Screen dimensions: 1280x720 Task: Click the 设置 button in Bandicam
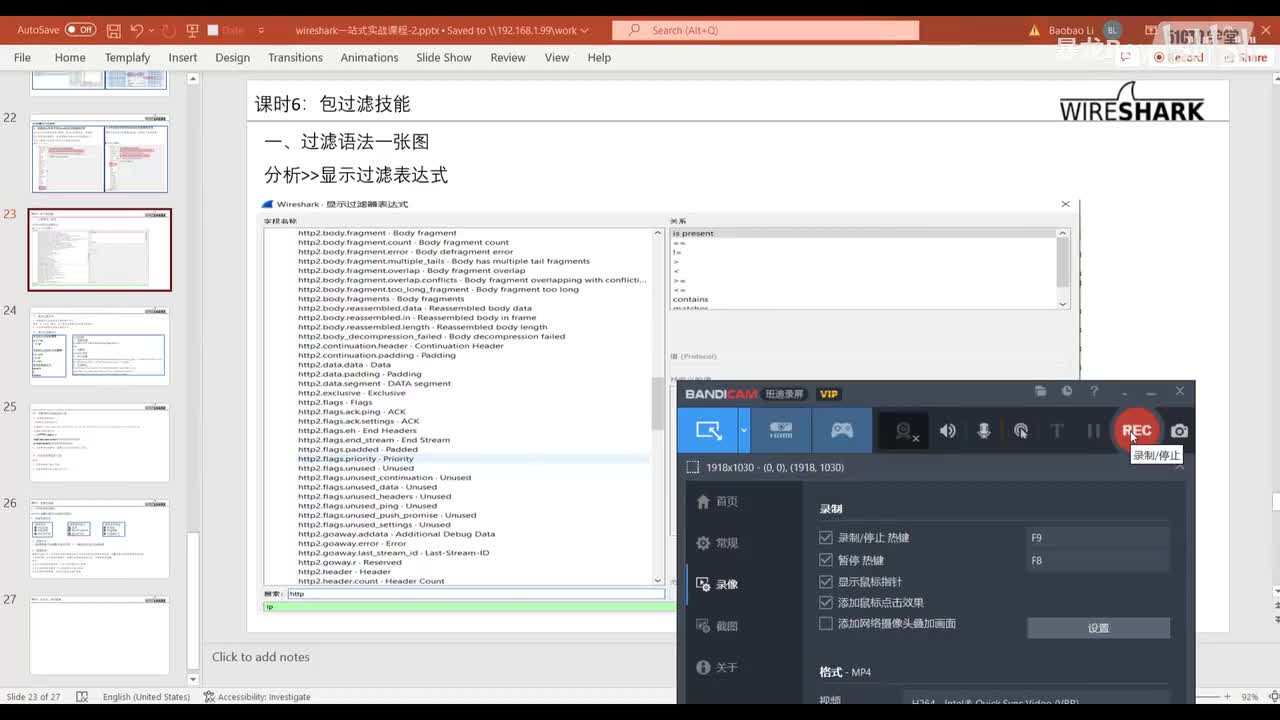tap(1098, 628)
